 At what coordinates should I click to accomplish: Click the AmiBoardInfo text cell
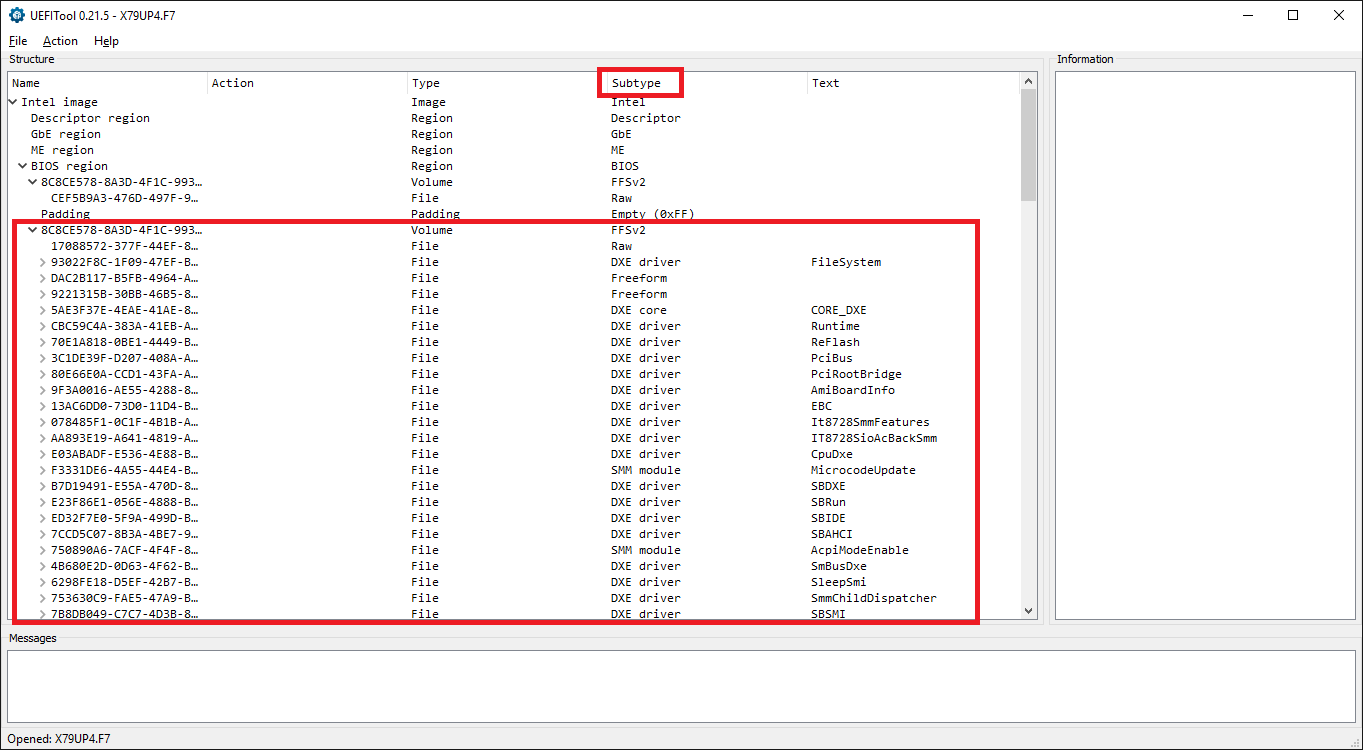coord(853,390)
